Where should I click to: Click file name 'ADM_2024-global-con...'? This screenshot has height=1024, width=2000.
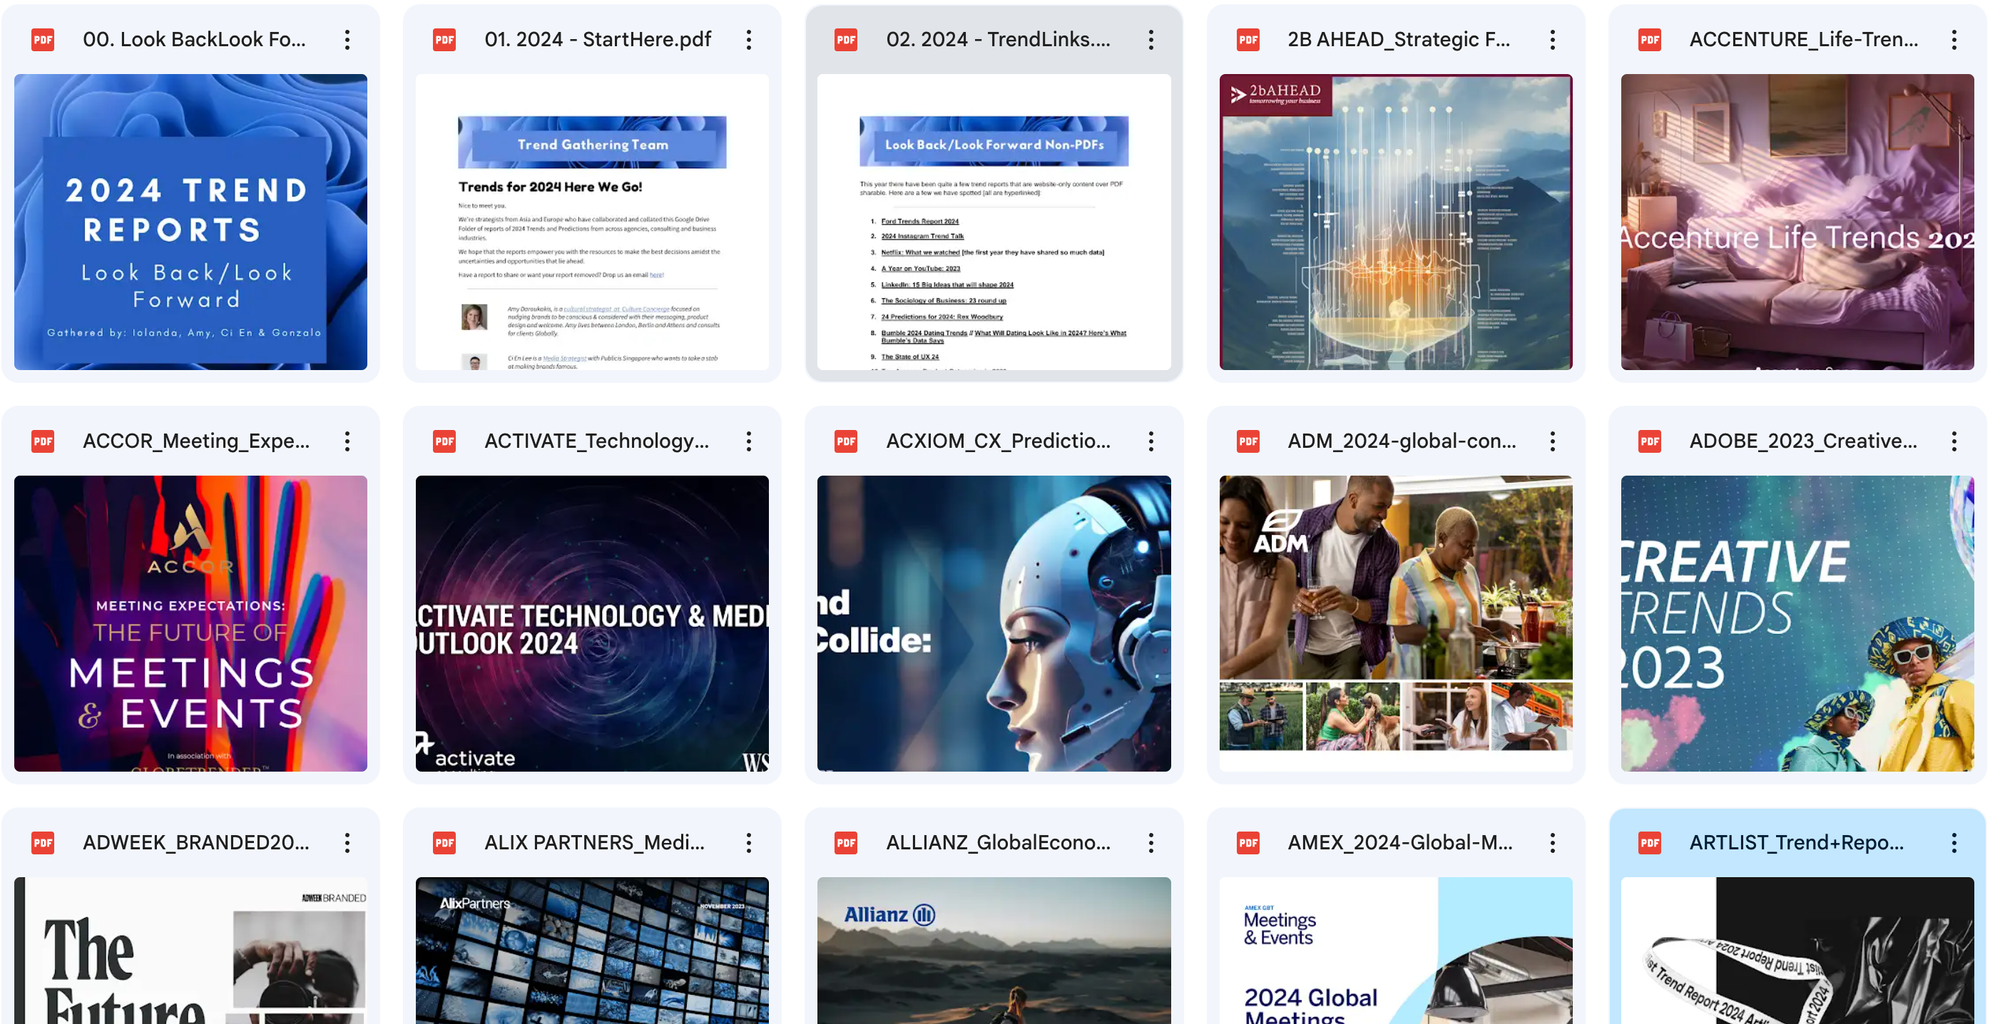(1402, 441)
